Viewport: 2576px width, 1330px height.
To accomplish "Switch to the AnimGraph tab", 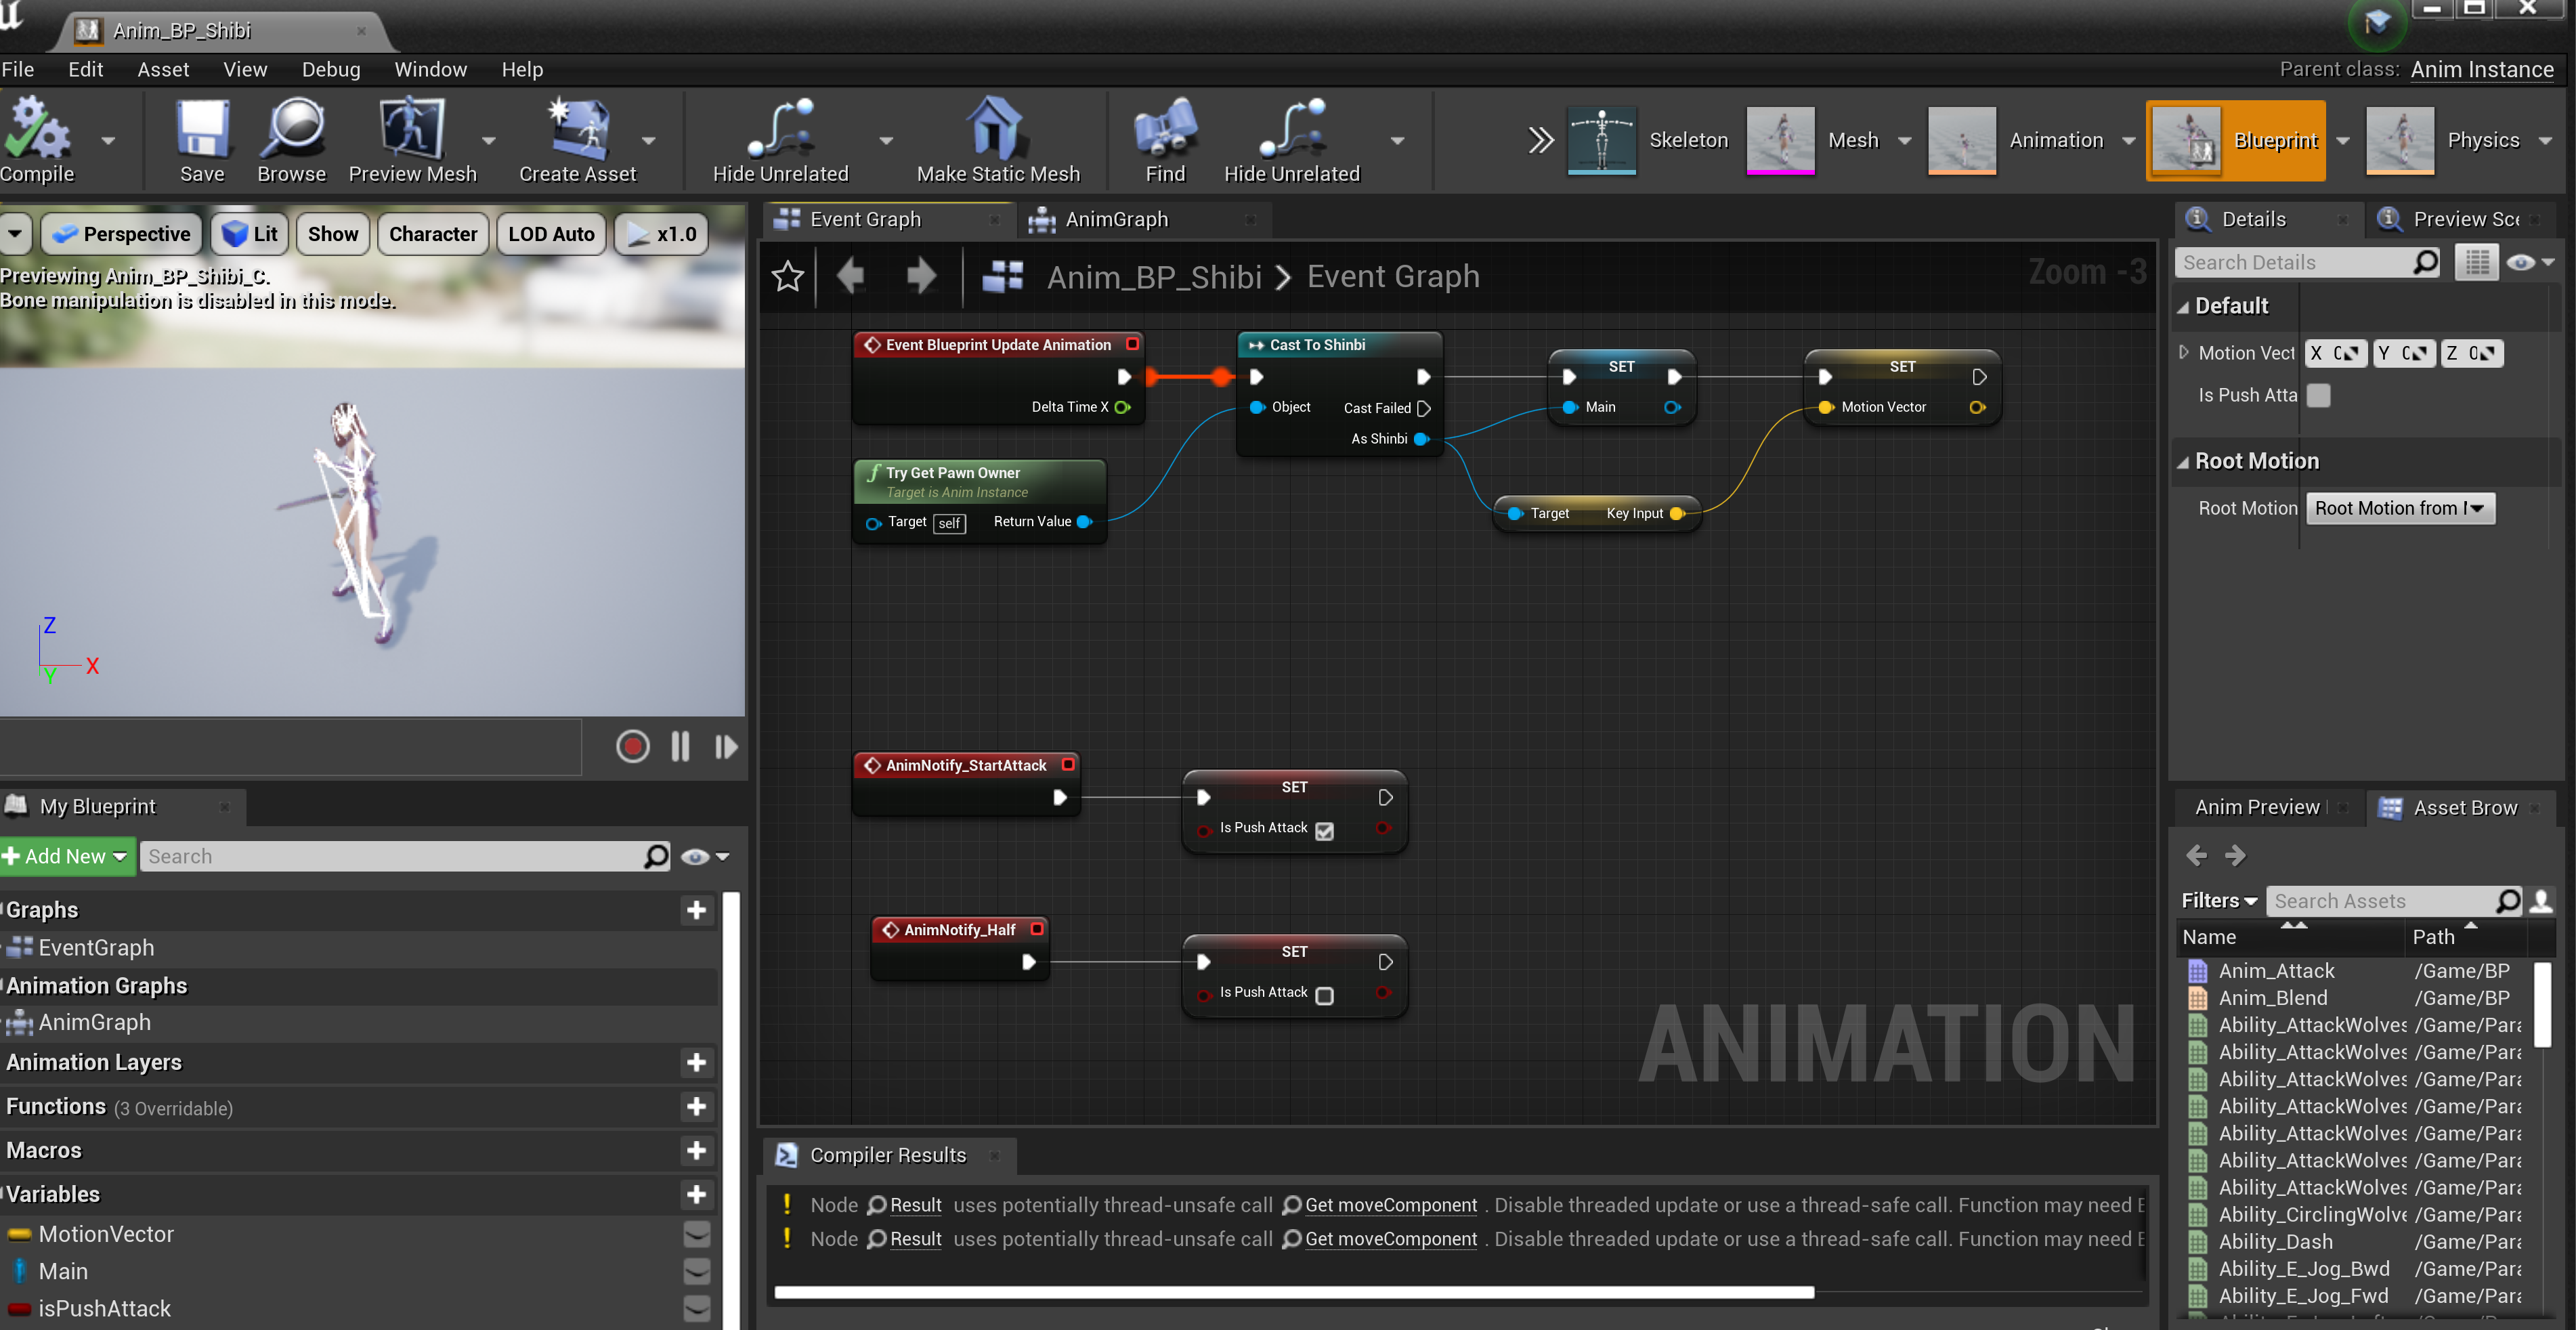I will point(1116,219).
